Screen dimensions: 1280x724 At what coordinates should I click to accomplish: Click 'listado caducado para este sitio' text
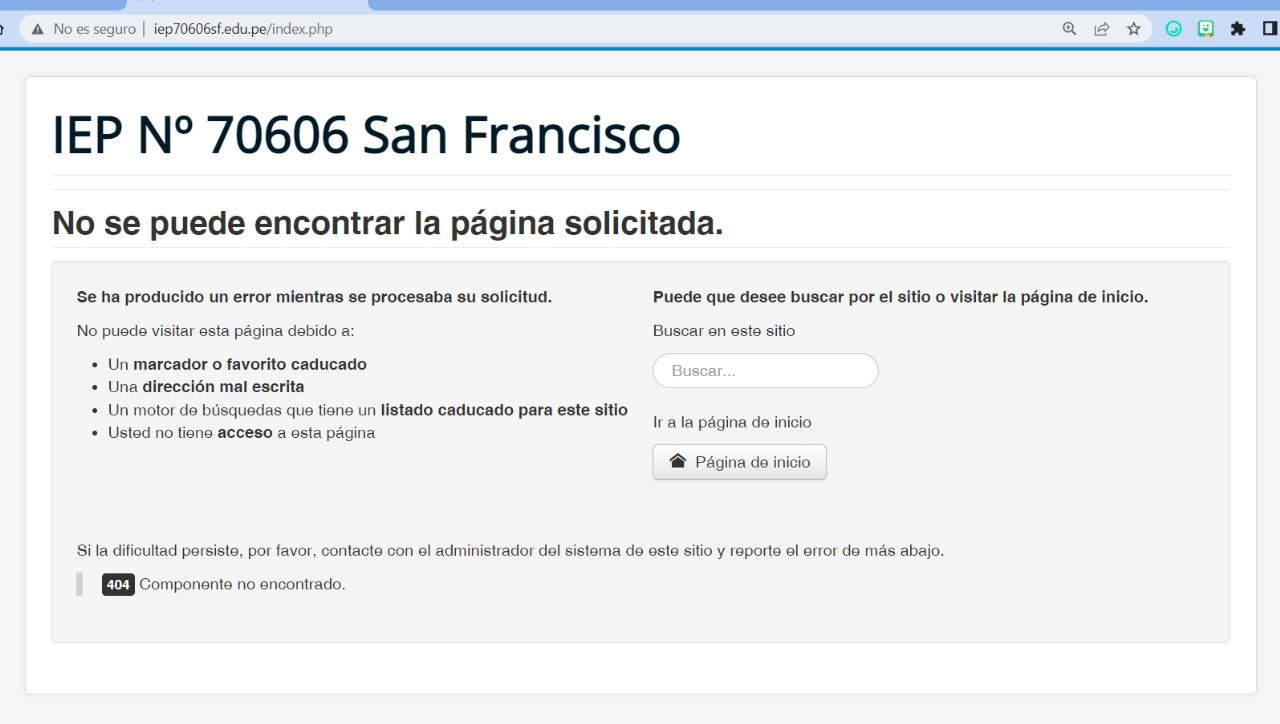tap(504, 410)
